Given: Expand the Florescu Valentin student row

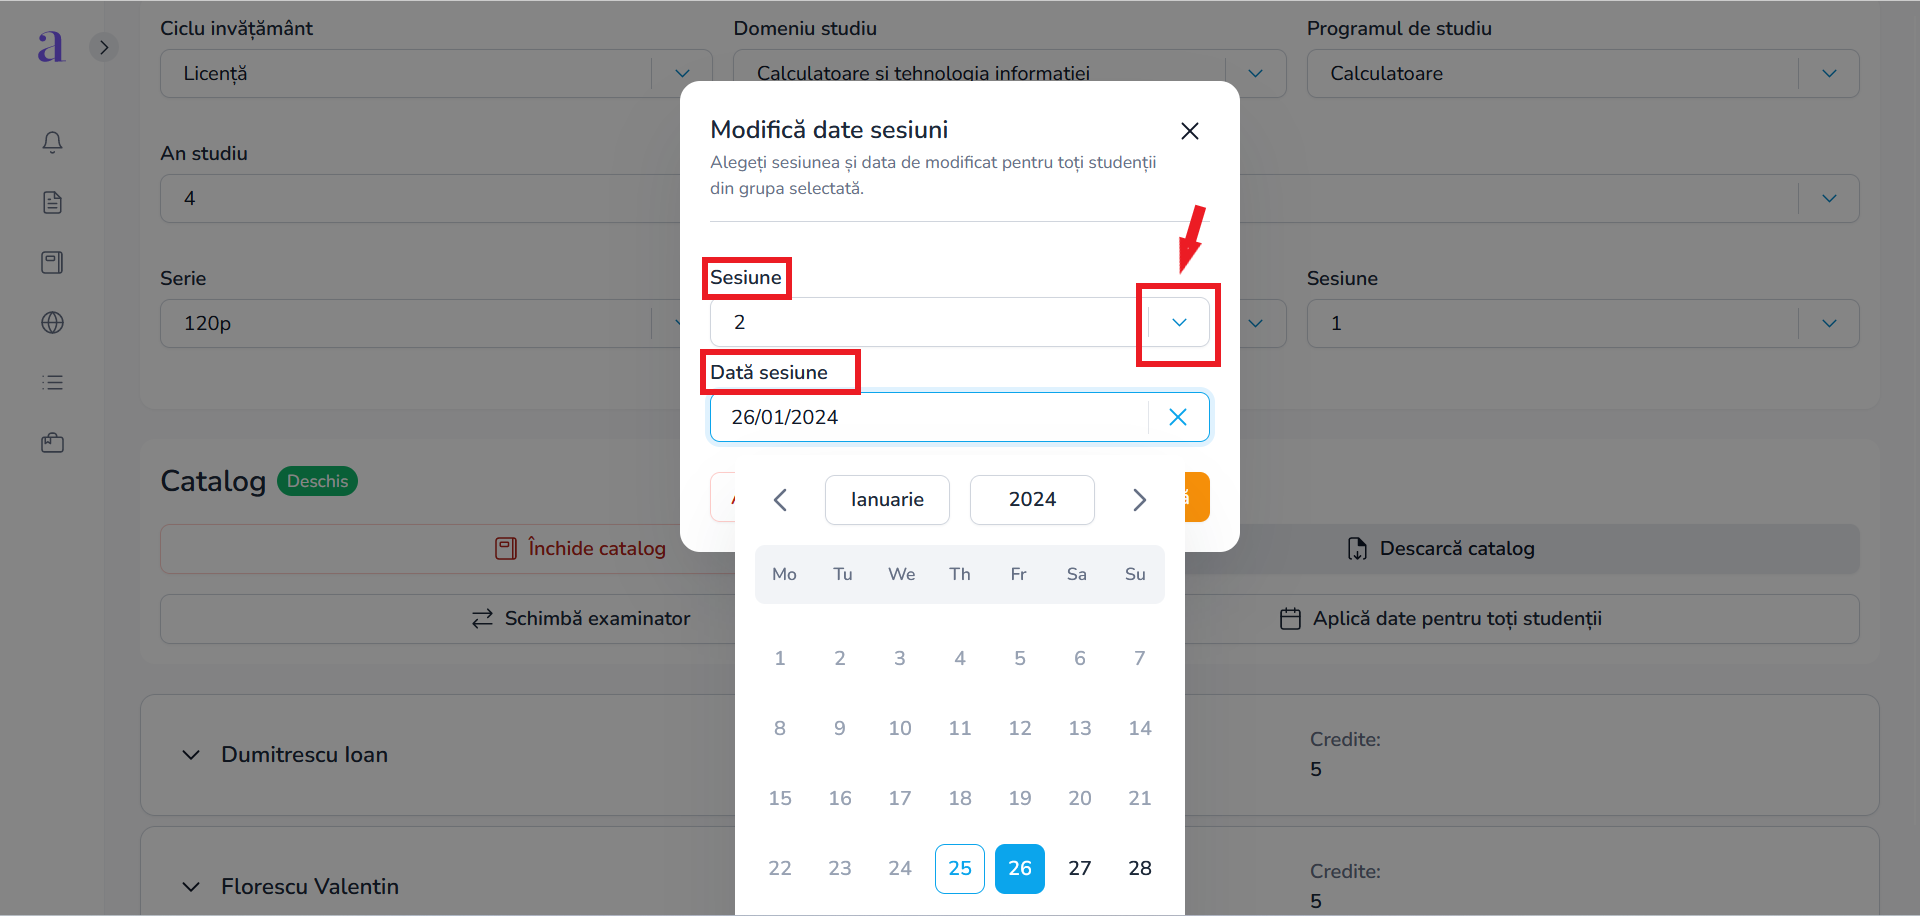Looking at the screenshot, I should pos(191,887).
